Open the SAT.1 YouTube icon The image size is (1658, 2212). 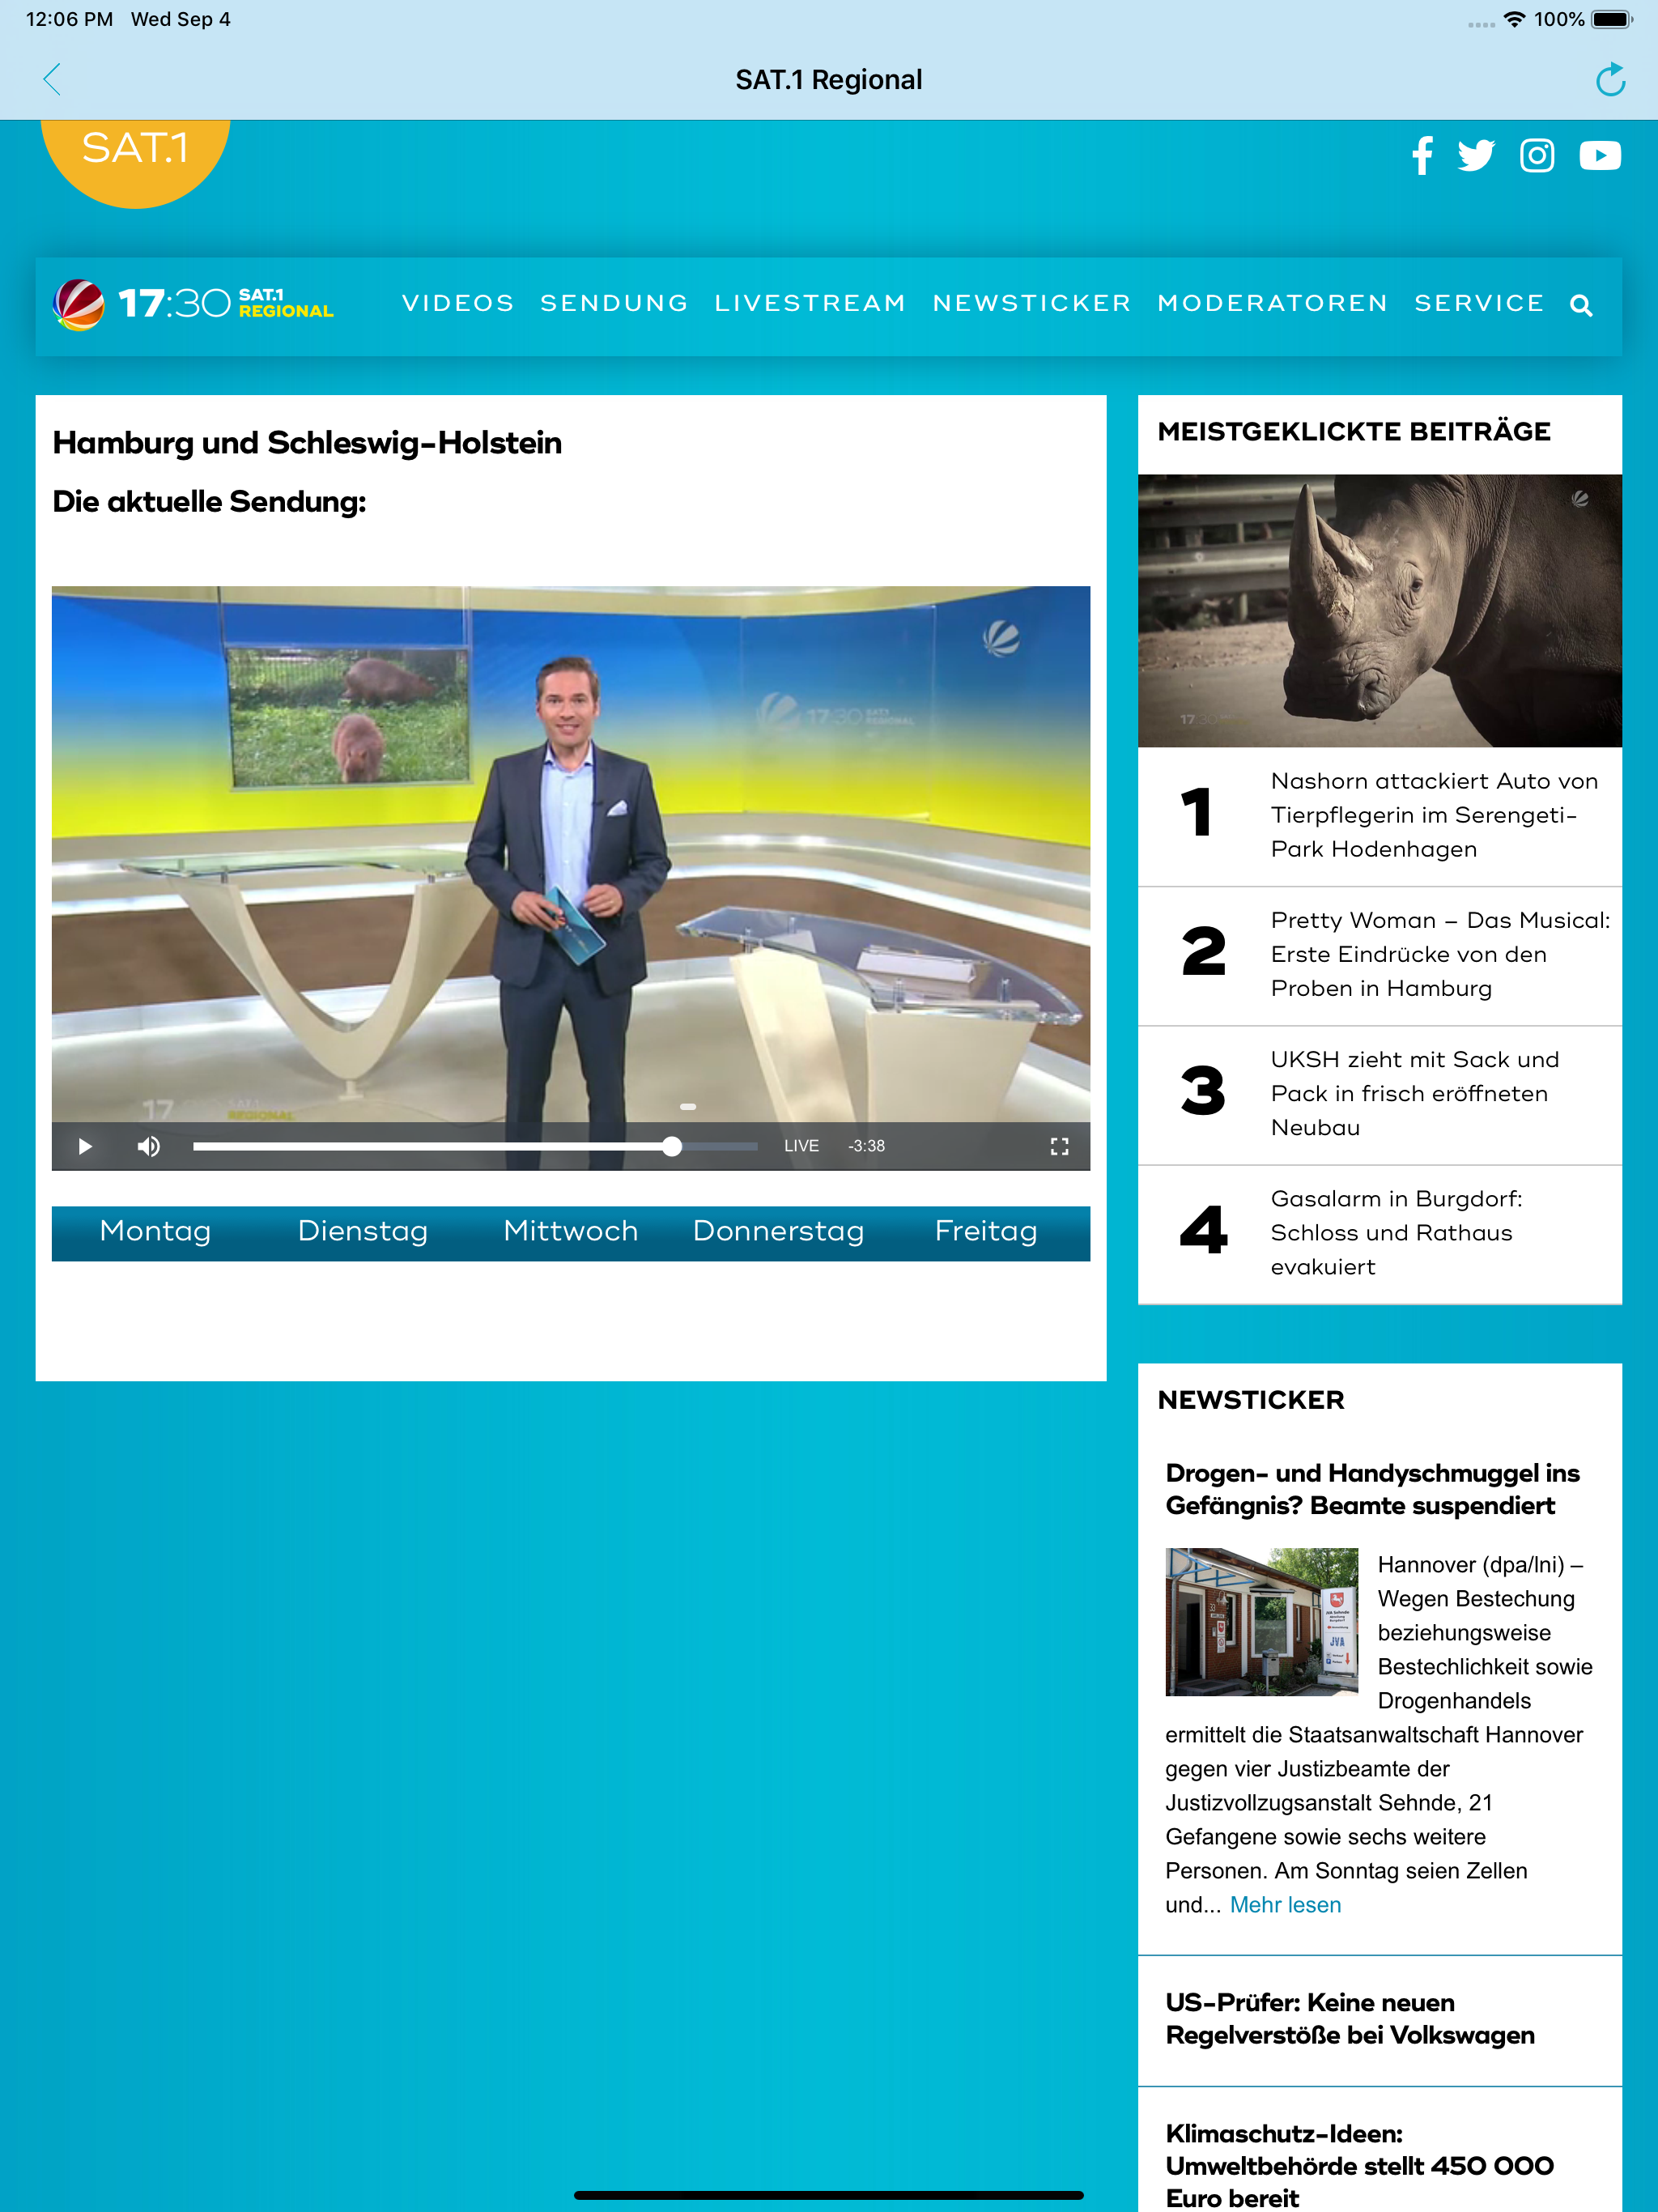coord(1600,155)
